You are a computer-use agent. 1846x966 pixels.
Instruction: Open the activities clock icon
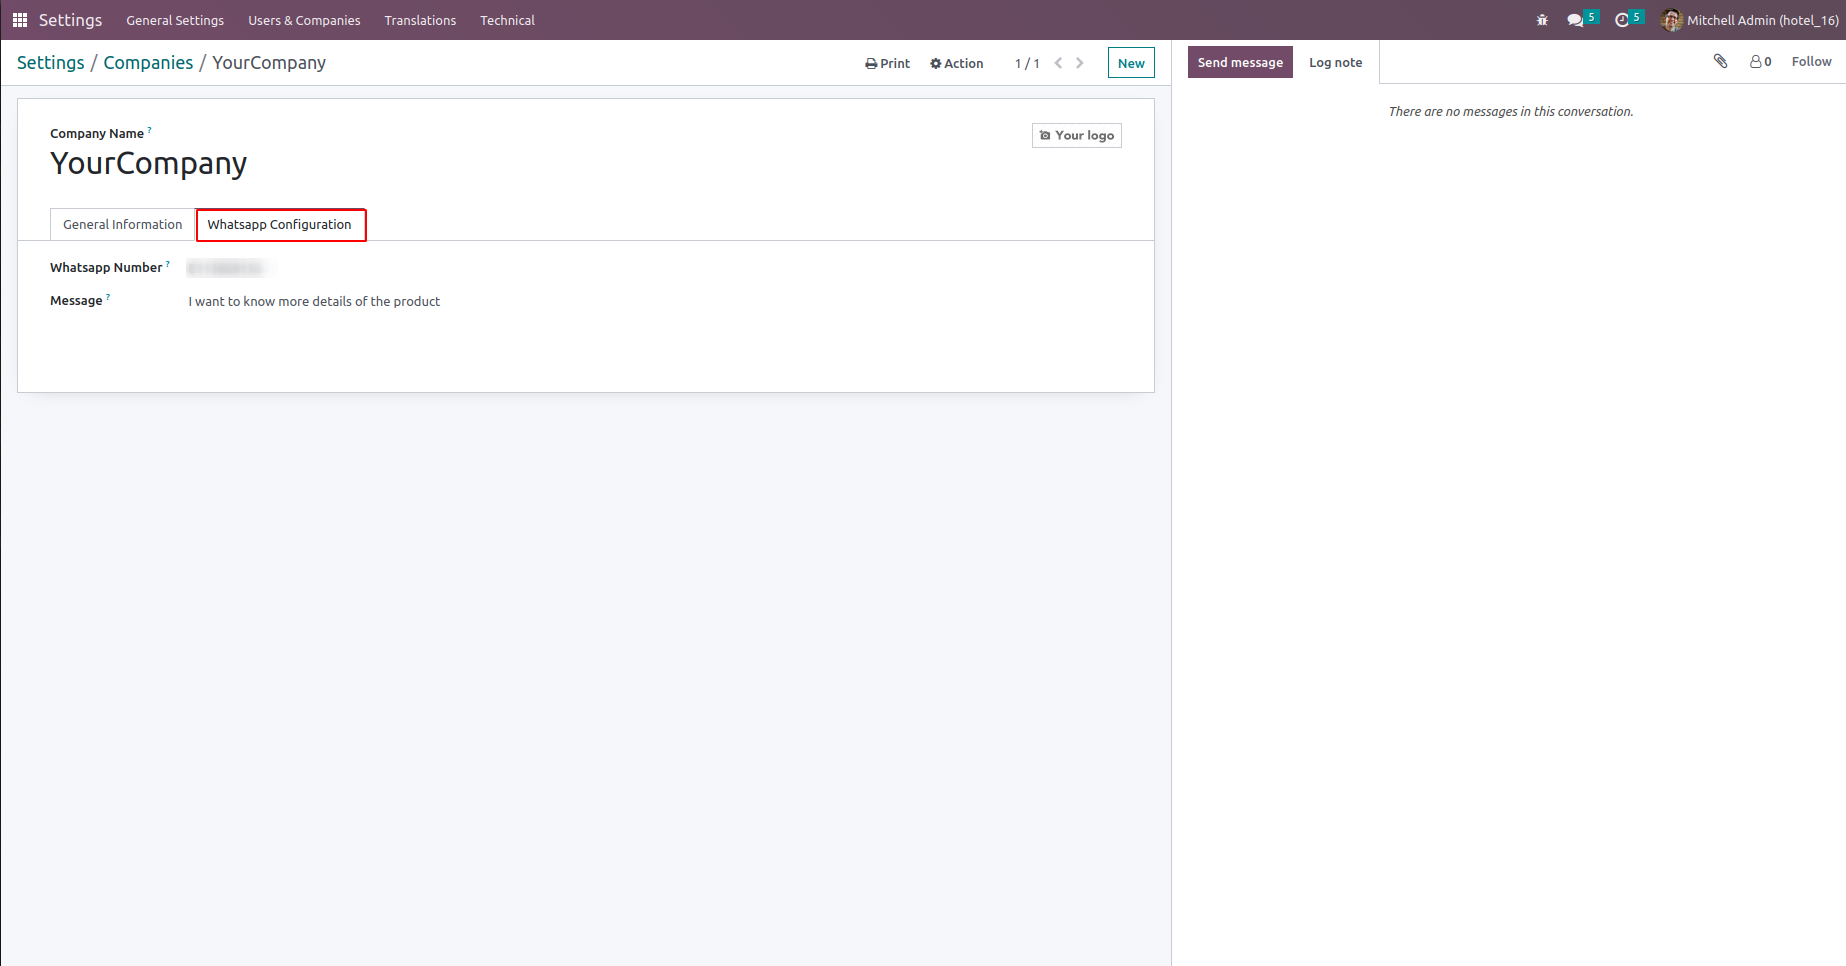pos(1622,20)
